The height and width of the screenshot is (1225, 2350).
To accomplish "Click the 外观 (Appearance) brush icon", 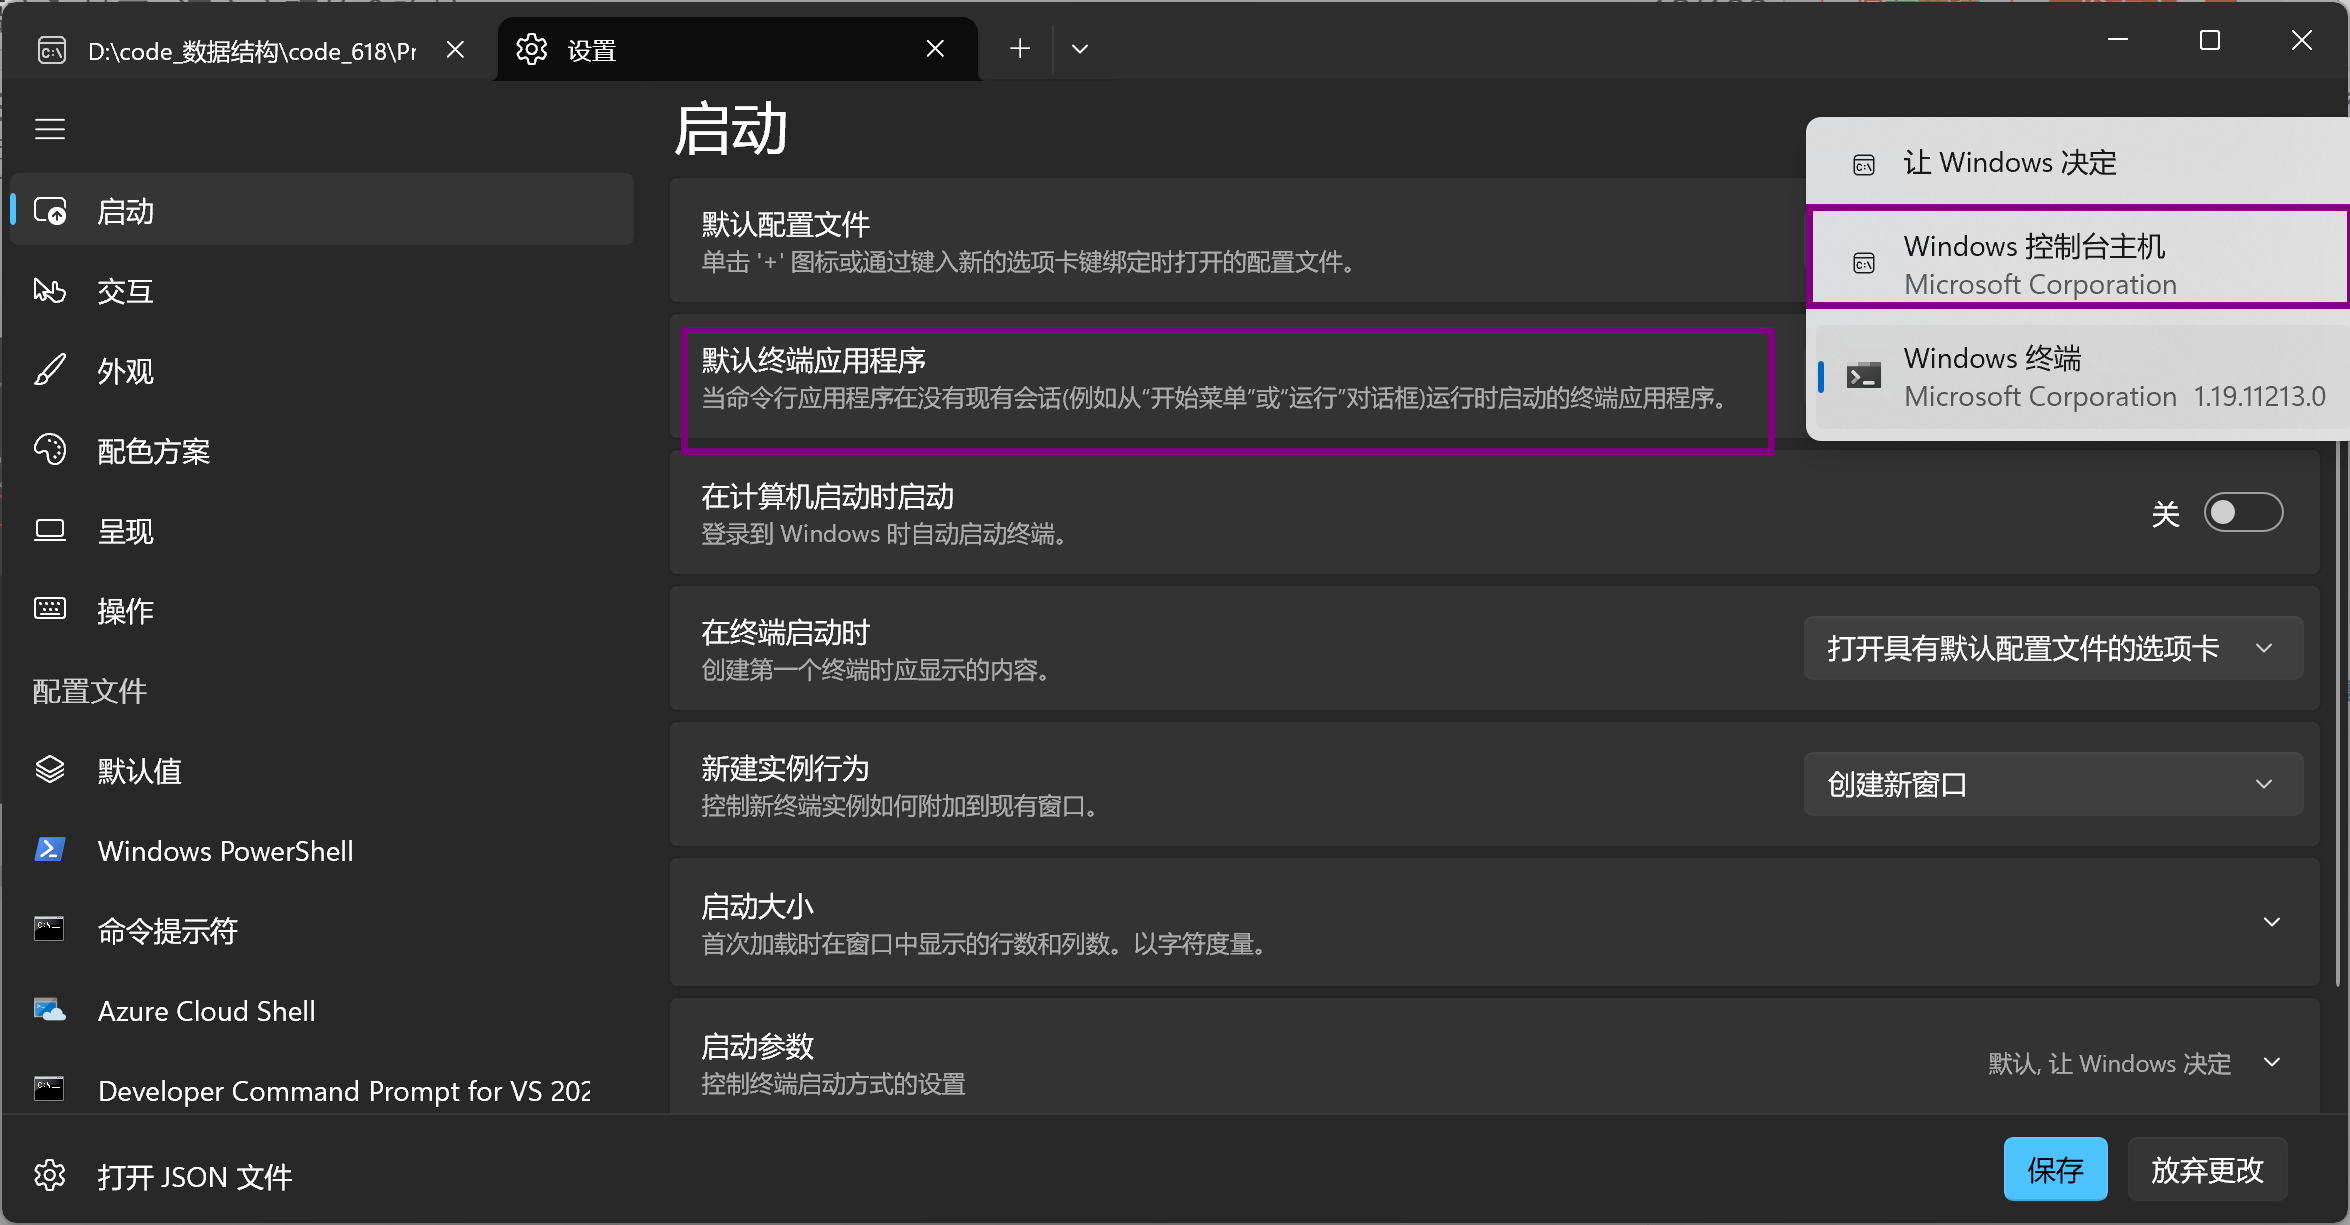I will [x=50, y=371].
